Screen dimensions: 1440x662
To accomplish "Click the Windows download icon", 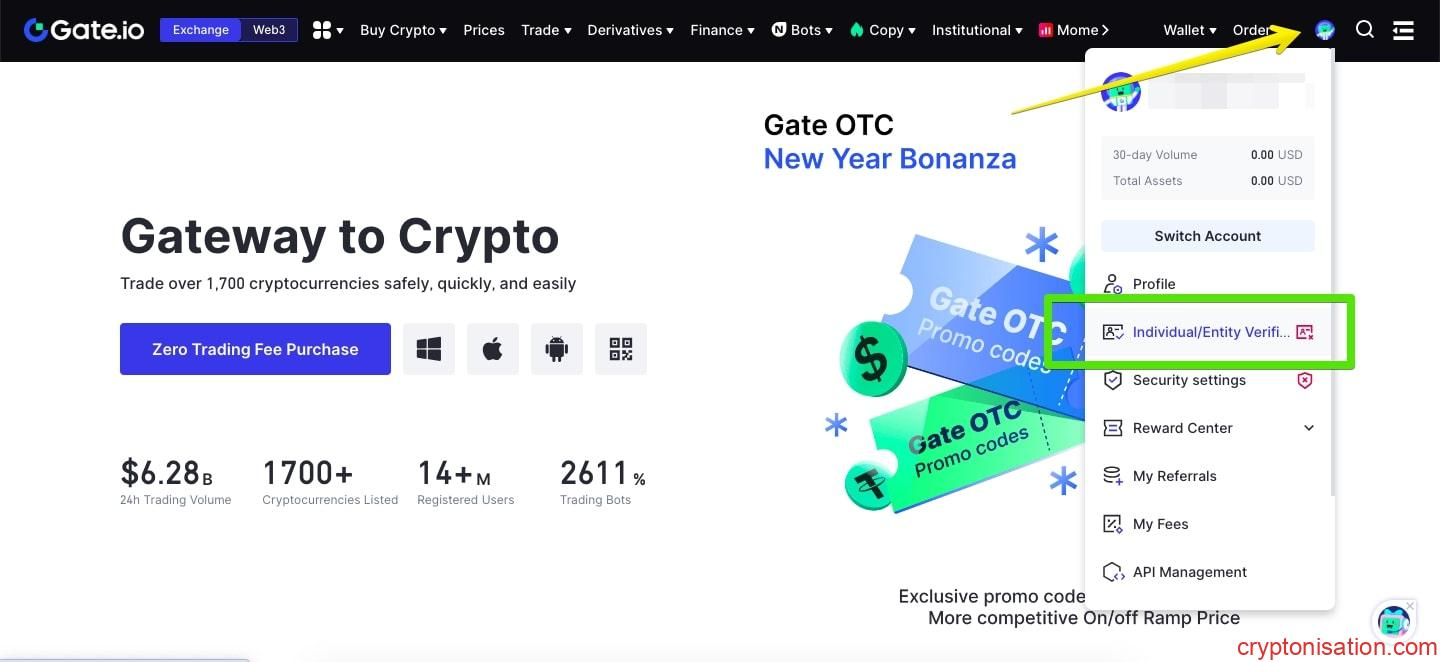I will 429,349.
